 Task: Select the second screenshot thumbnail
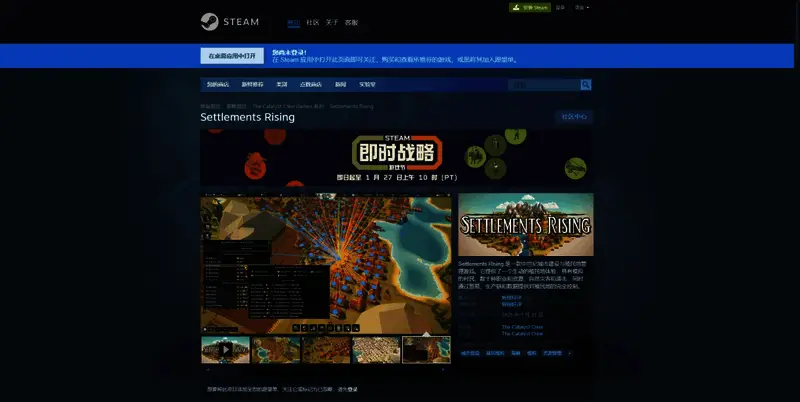coord(276,350)
